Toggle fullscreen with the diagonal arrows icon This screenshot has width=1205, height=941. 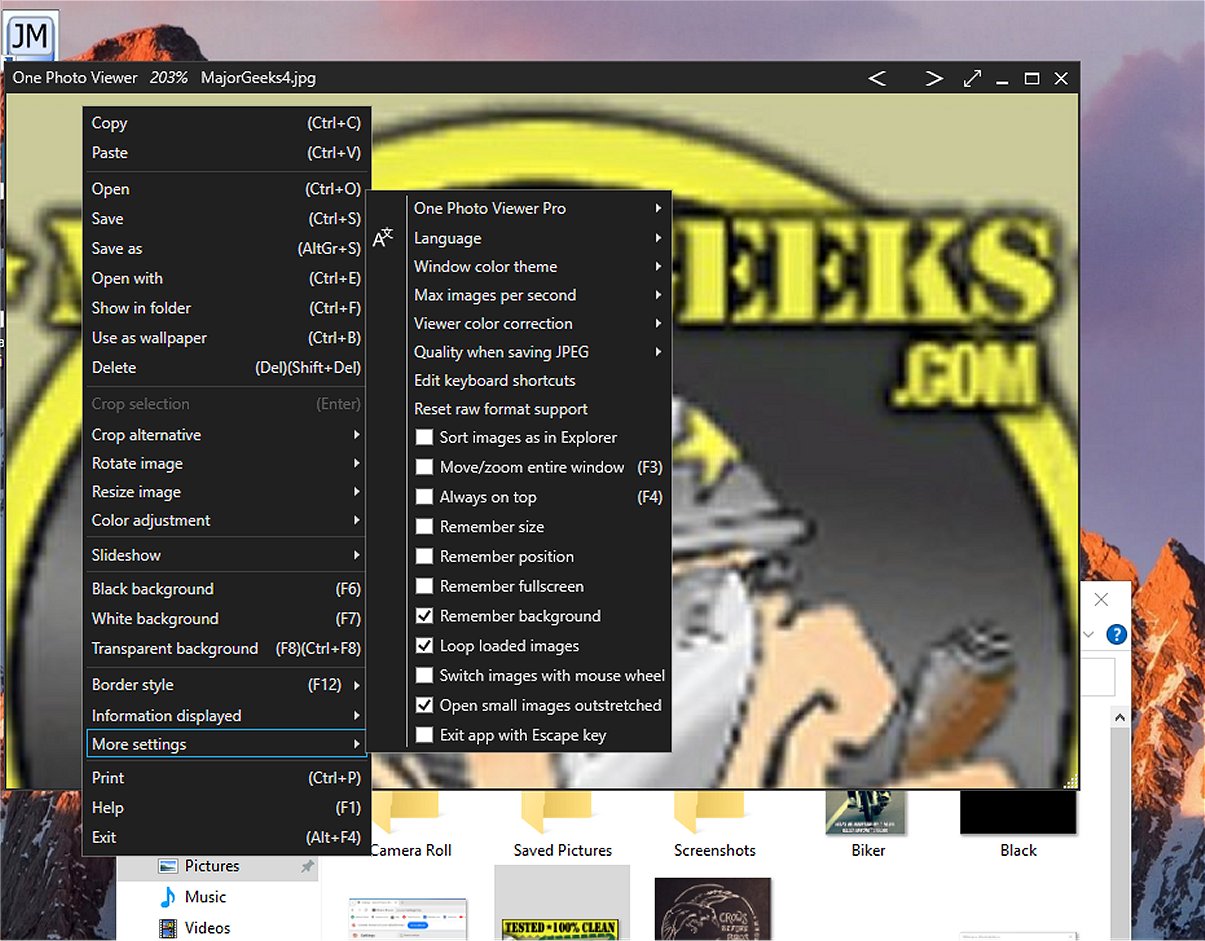tap(972, 78)
